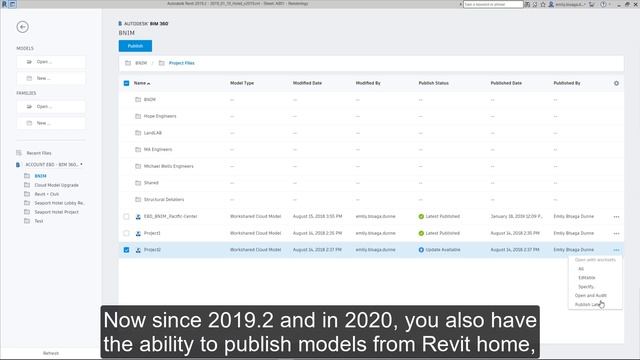Choose Editable in the context menu
Viewport: 640px width, 360px height.
587,278
